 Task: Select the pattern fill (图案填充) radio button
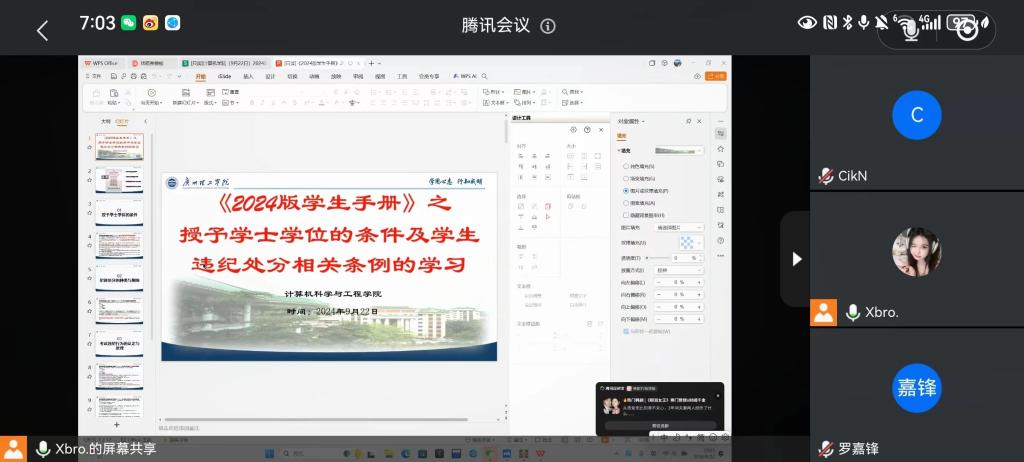(626, 202)
